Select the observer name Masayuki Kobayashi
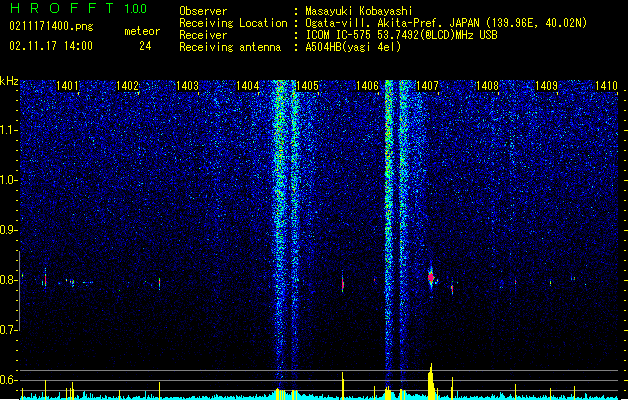This screenshot has width=629, height=400. click(359, 11)
